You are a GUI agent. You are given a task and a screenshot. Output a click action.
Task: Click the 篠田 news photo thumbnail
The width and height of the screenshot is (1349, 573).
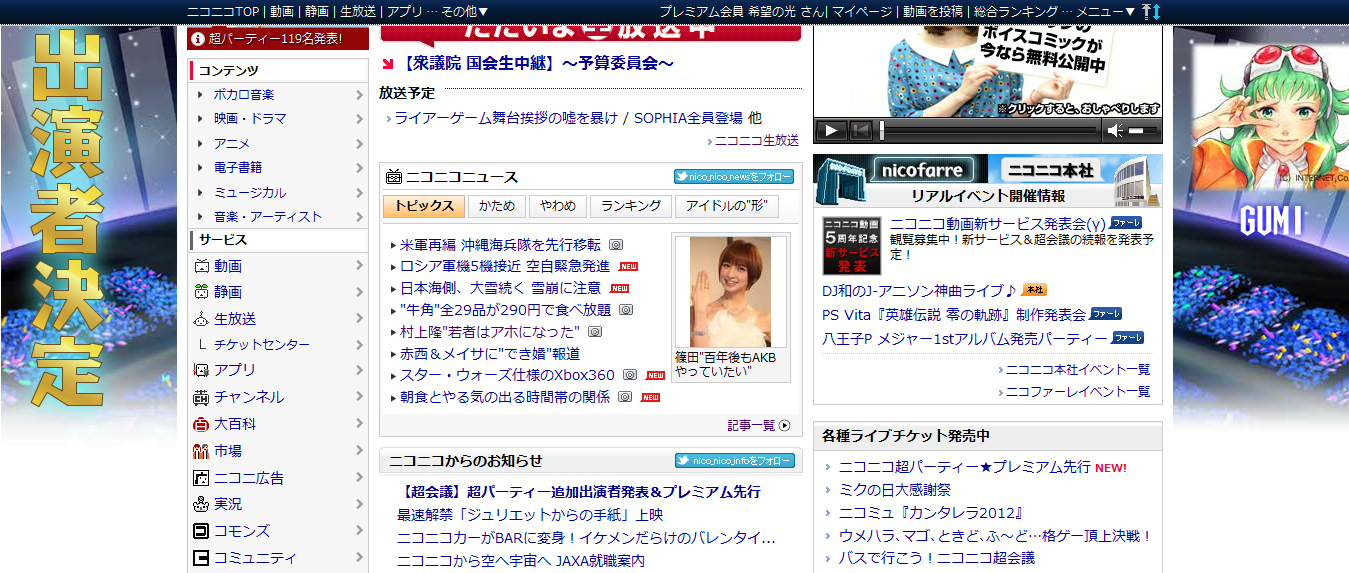731,291
